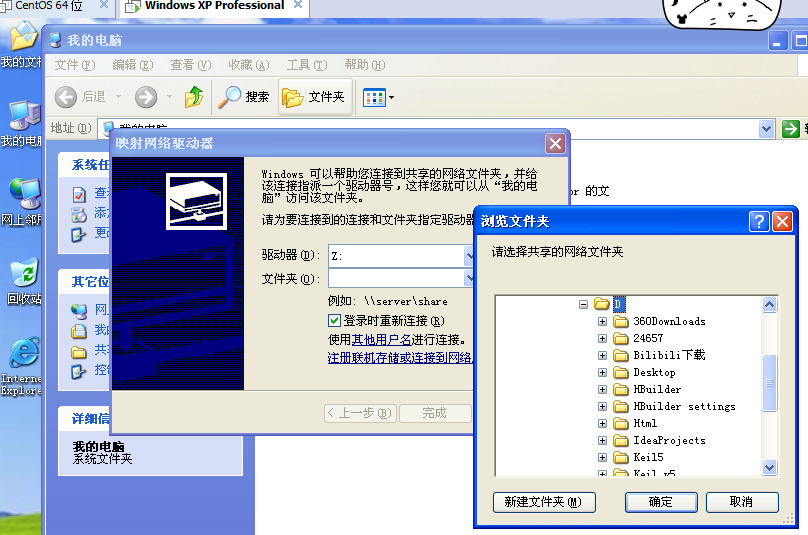The image size is (808, 535).
Task: Expand the HBuilder settings folder node
Action: pyautogui.click(x=602, y=407)
